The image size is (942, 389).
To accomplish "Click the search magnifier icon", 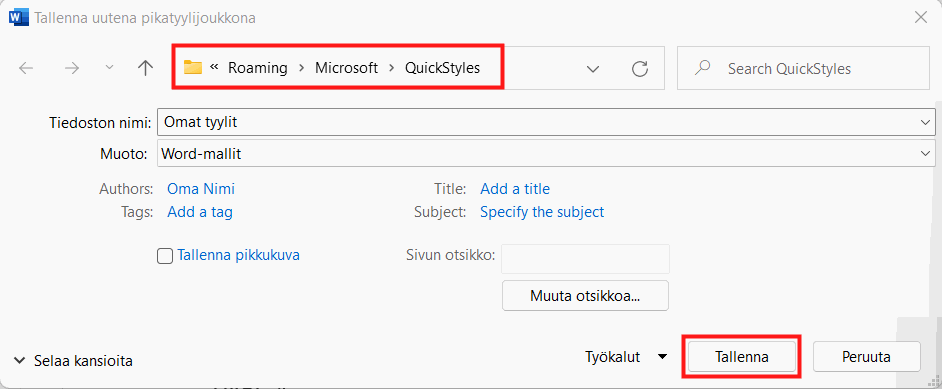I will [702, 68].
